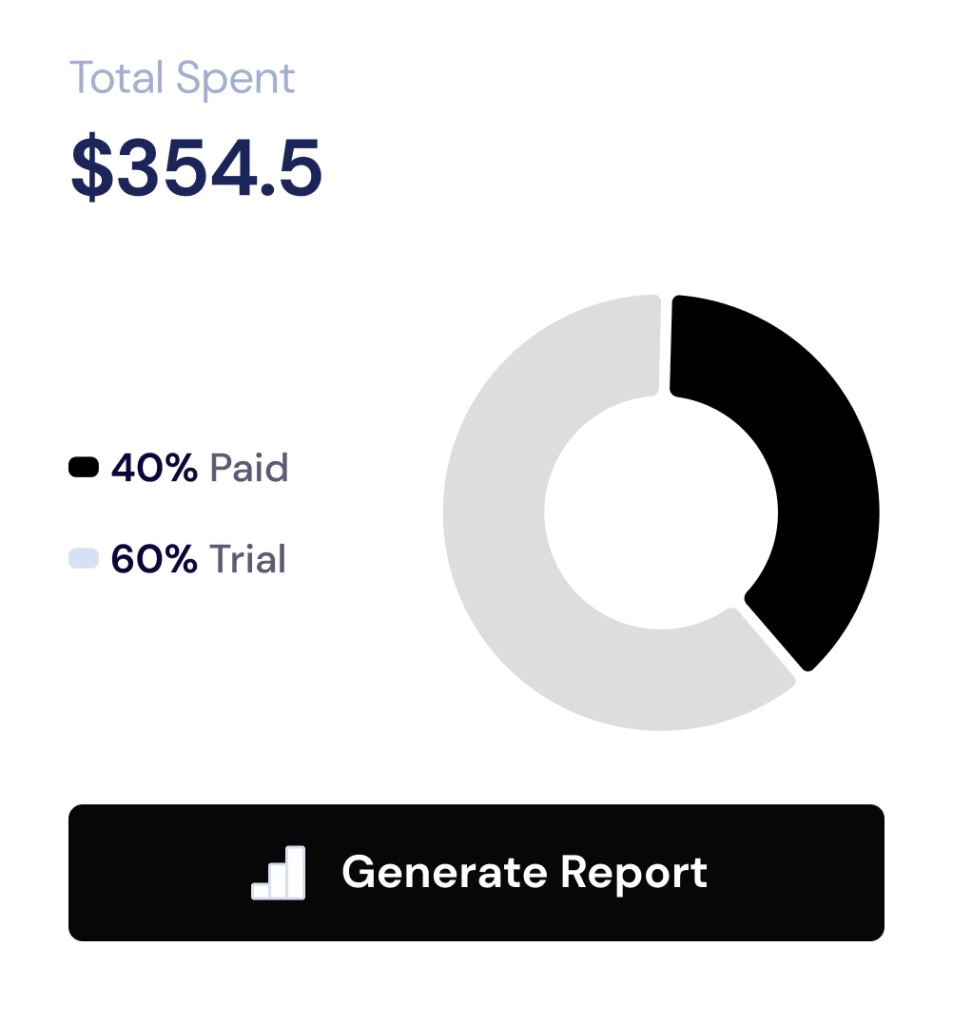
Task: Click the word Total in the heading
Action: pyautogui.click(x=116, y=79)
